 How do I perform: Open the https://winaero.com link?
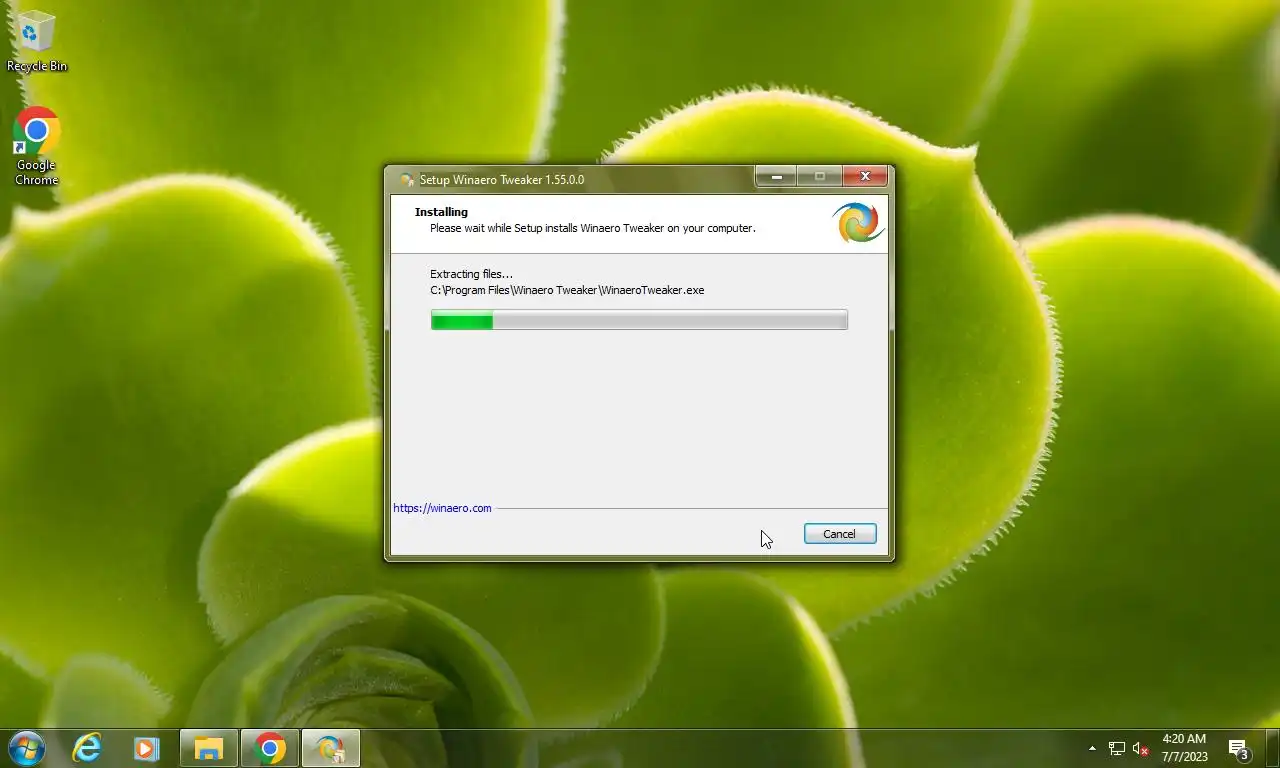(x=442, y=508)
